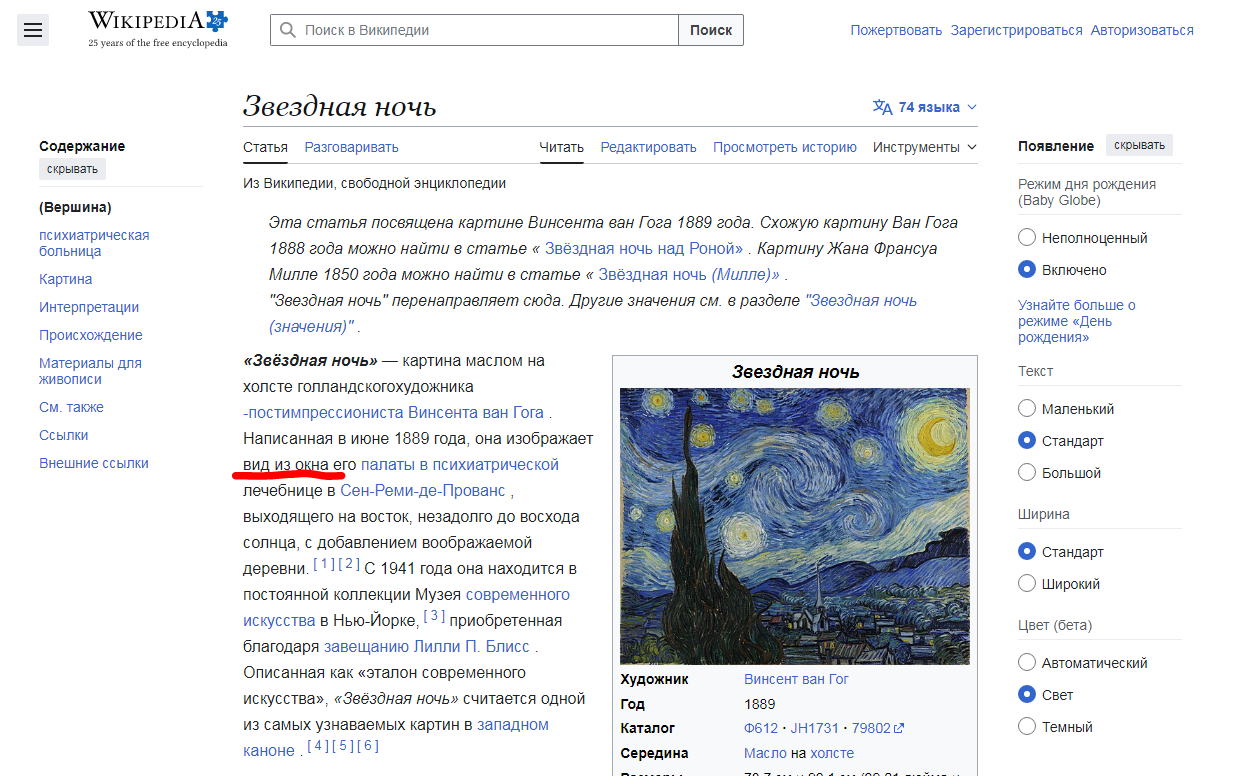The width and height of the screenshot is (1236, 776).
Task: Select Маленький text size
Action: 1026,409
